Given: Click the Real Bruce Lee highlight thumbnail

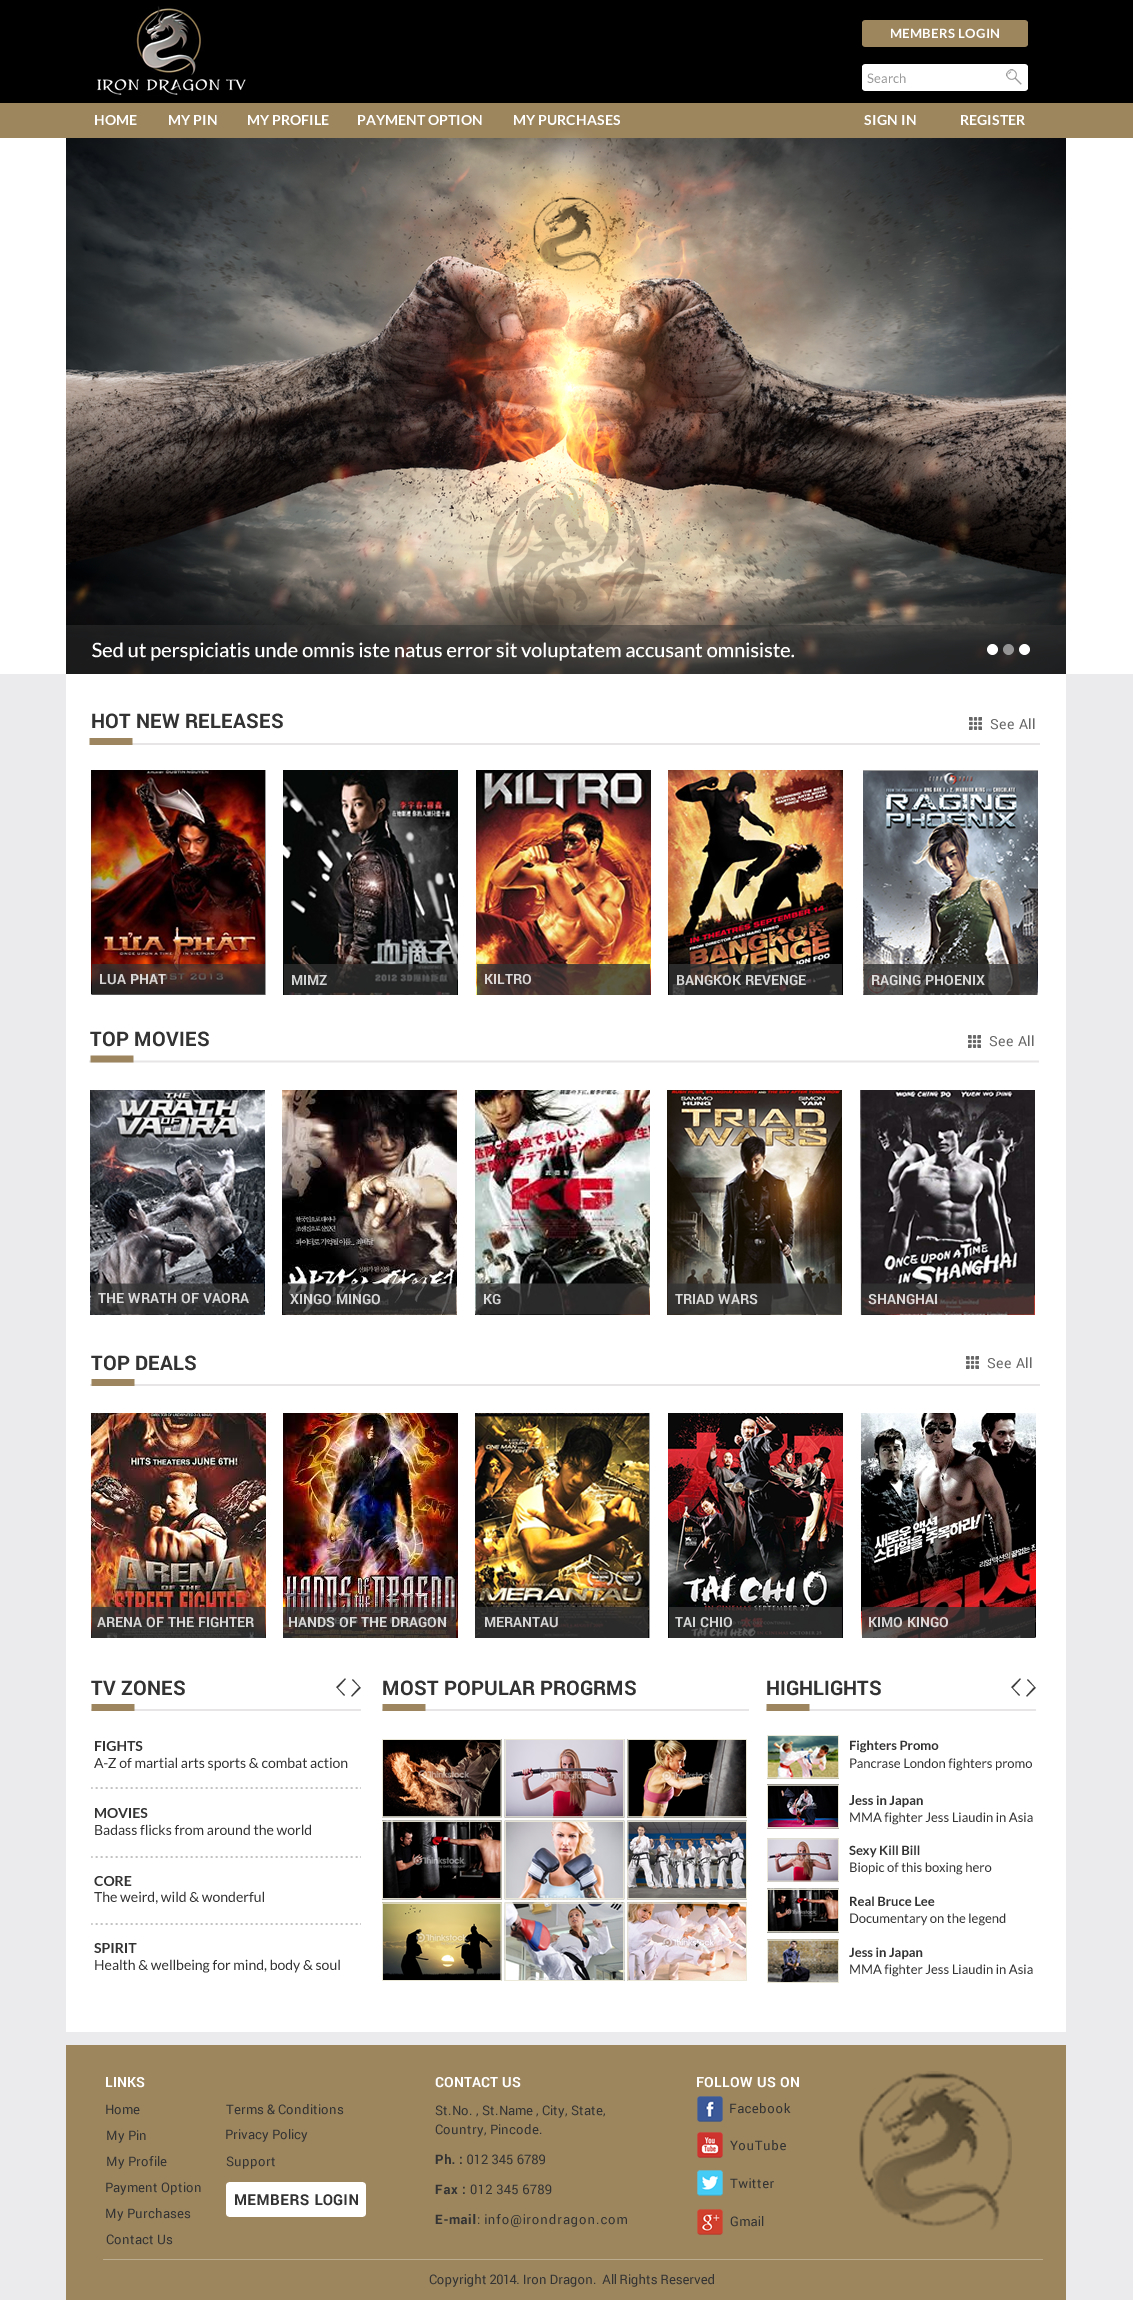Looking at the screenshot, I should click(803, 1910).
